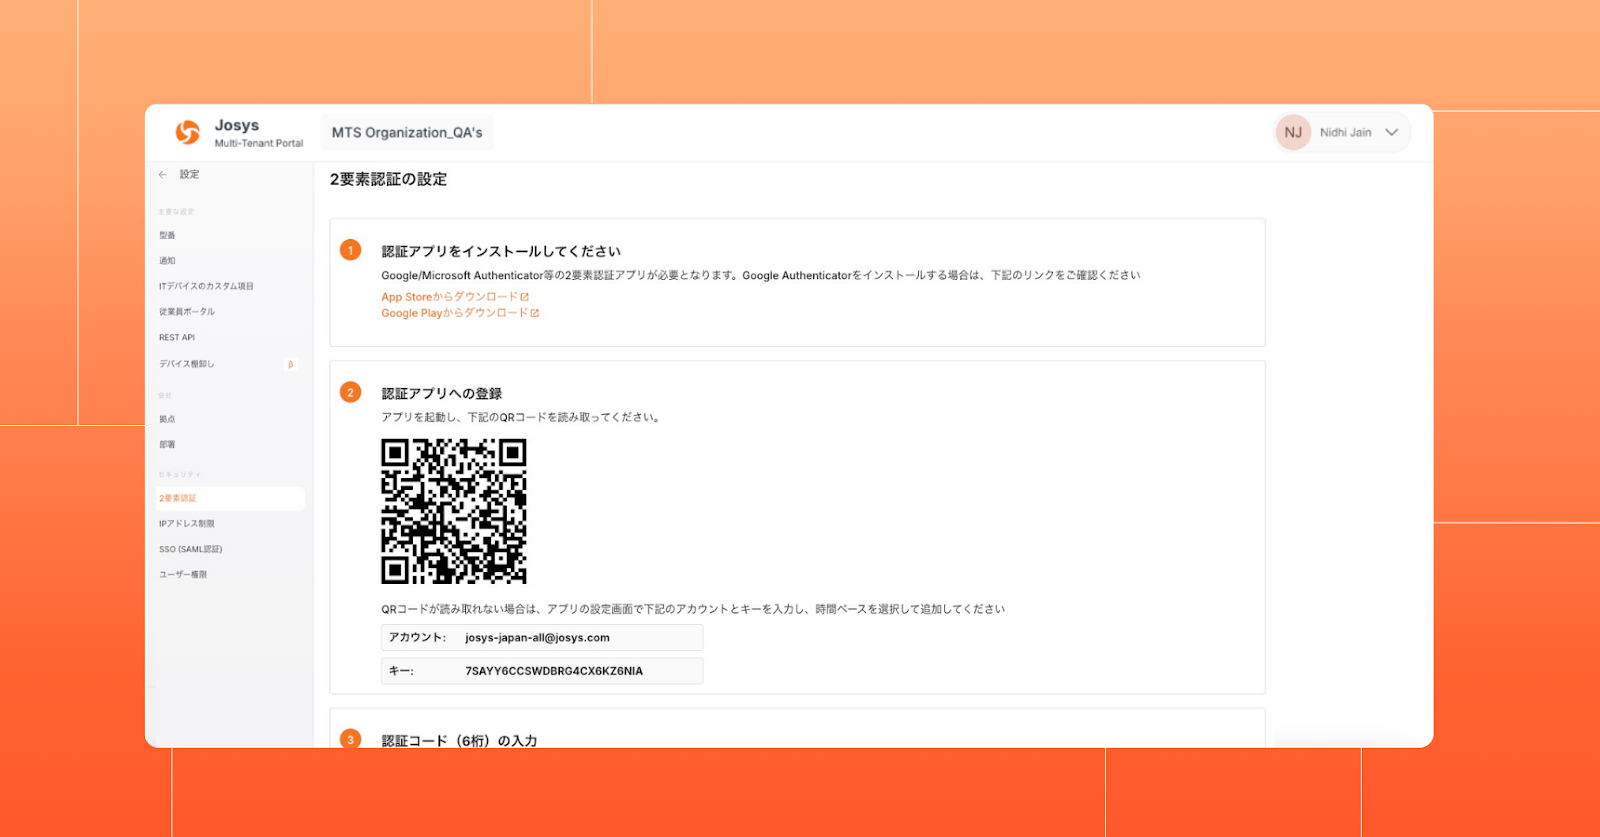
Task: Click heading 認証アプリへの登録
Action: pyautogui.click(x=442, y=394)
